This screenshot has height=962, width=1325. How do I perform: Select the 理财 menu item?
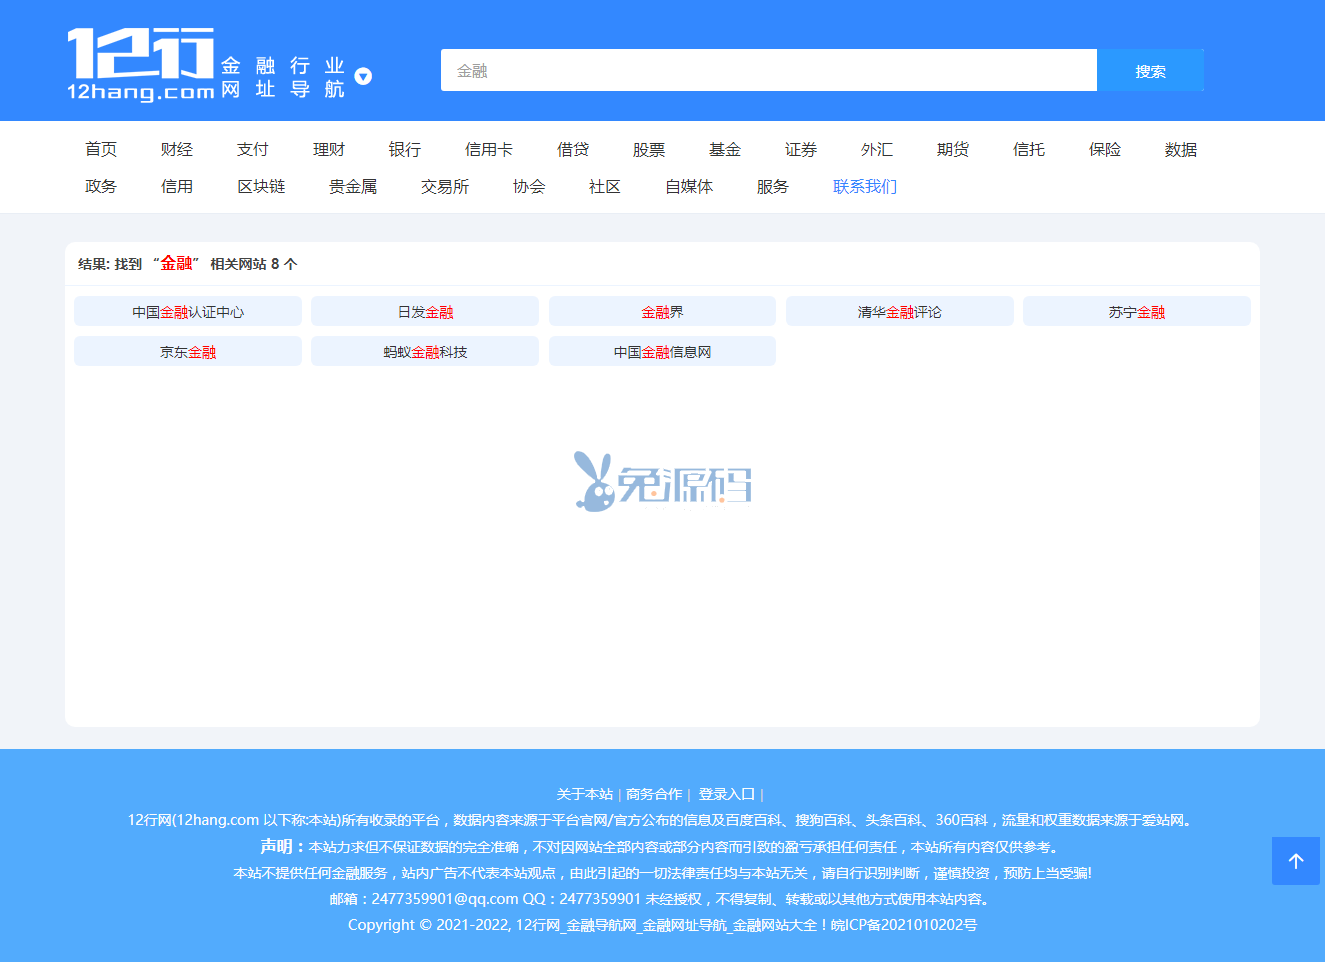tap(329, 149)
